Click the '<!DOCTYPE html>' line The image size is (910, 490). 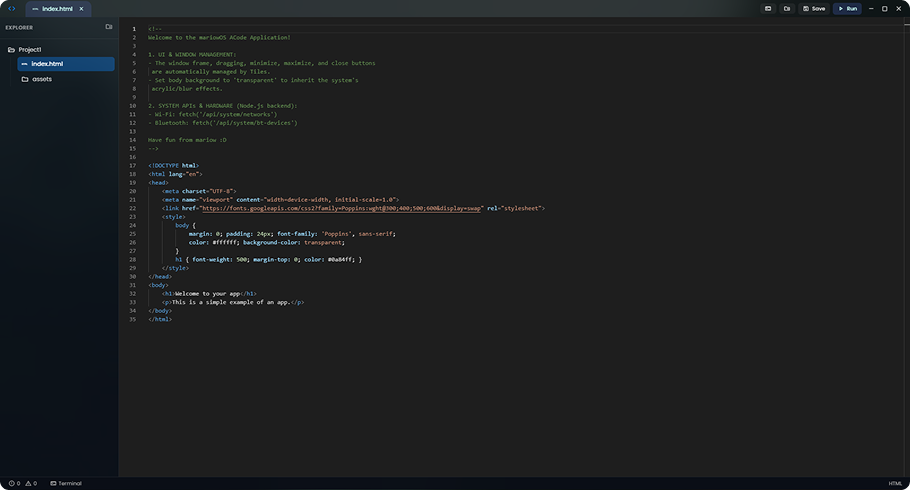(x=173, y=165)
